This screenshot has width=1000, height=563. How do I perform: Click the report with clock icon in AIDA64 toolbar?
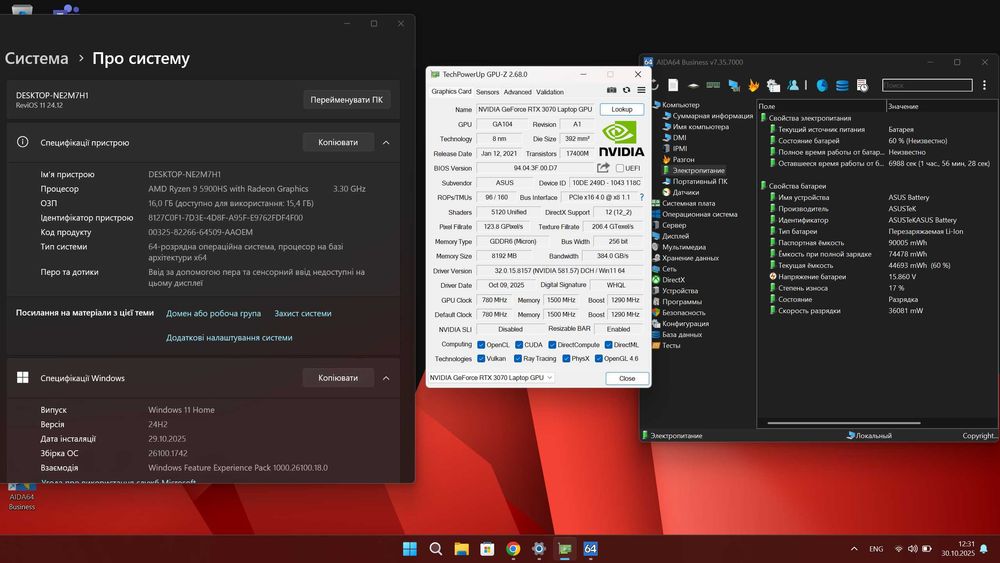click(x=862, y=85)
